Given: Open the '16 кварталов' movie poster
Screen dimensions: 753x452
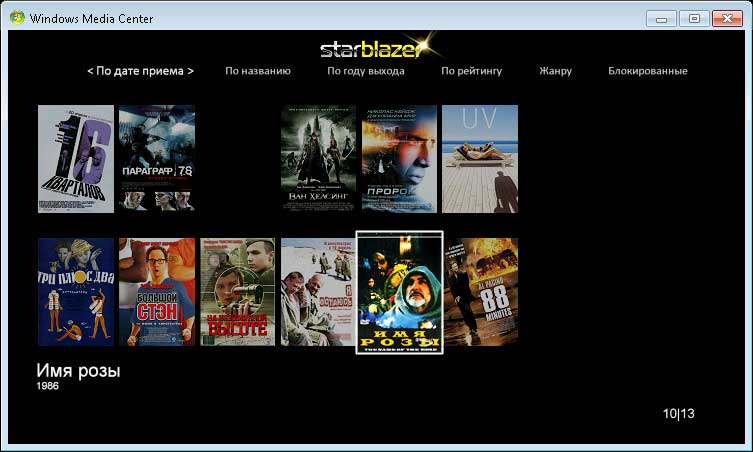Looking at the screenshot, I should [x=76, y=159].
